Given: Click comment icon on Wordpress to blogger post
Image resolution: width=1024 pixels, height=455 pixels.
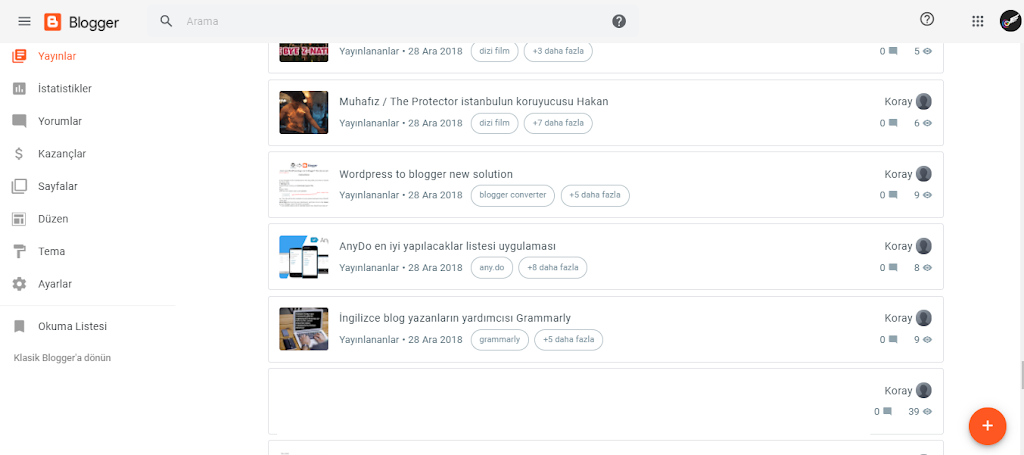Looking at the screenshot, I should tap(893, 195).
